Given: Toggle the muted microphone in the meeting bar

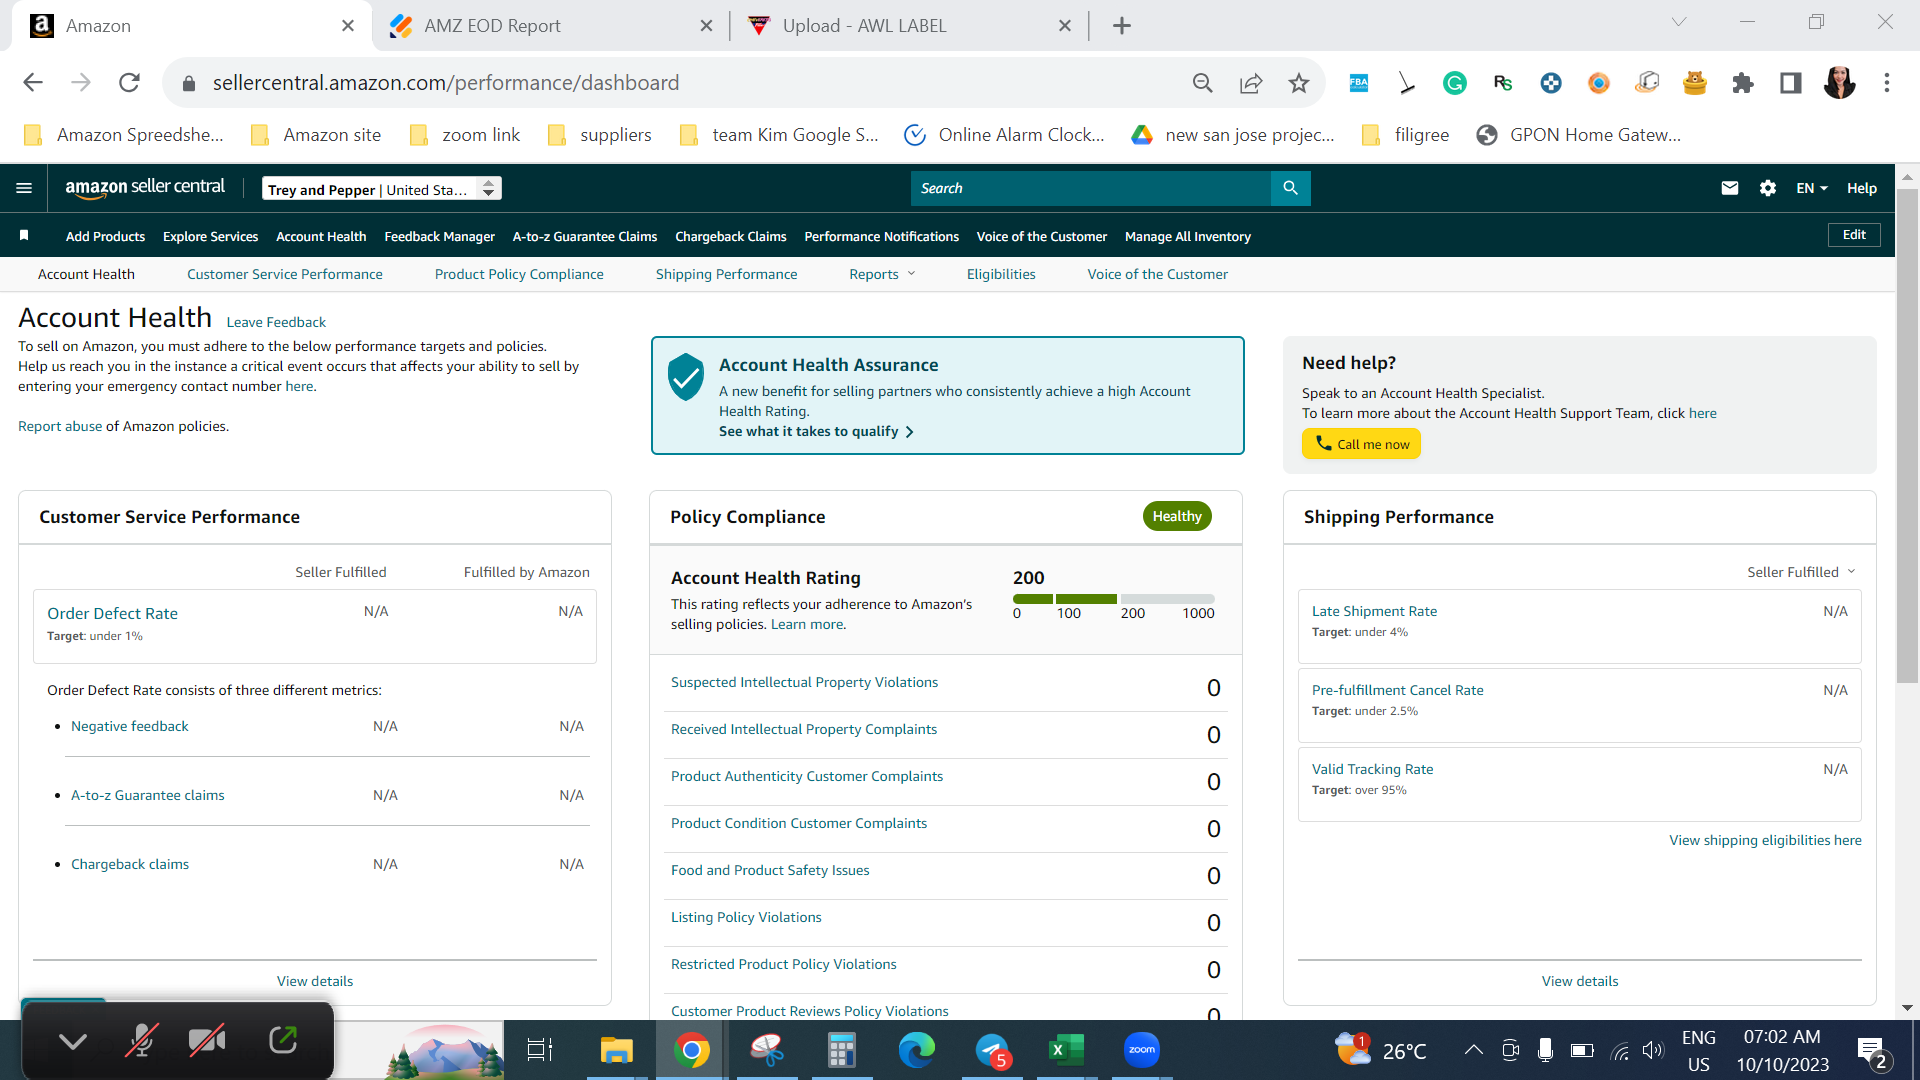Looking at the screenshot, I should pos(141,1041).
